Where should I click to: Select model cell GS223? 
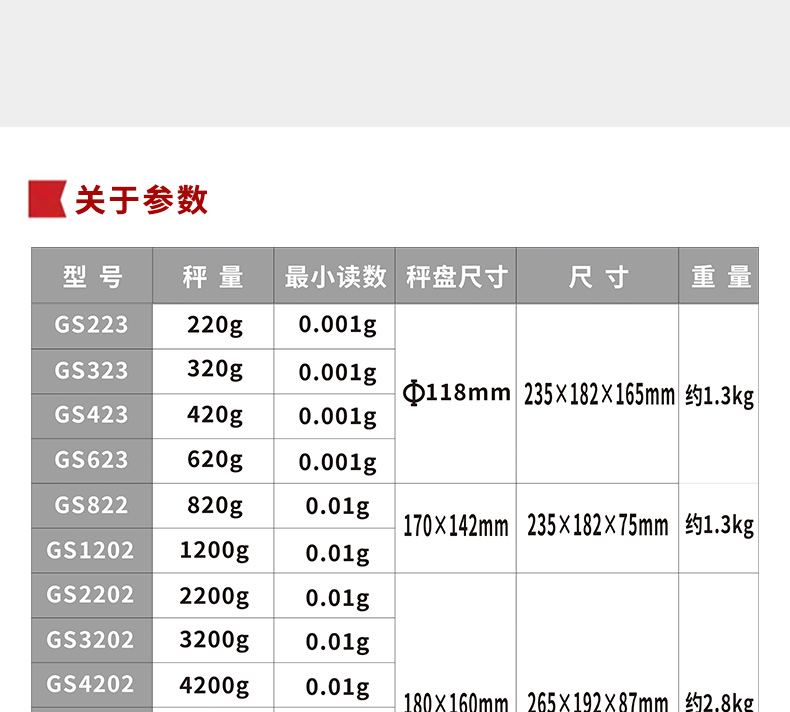92,326
